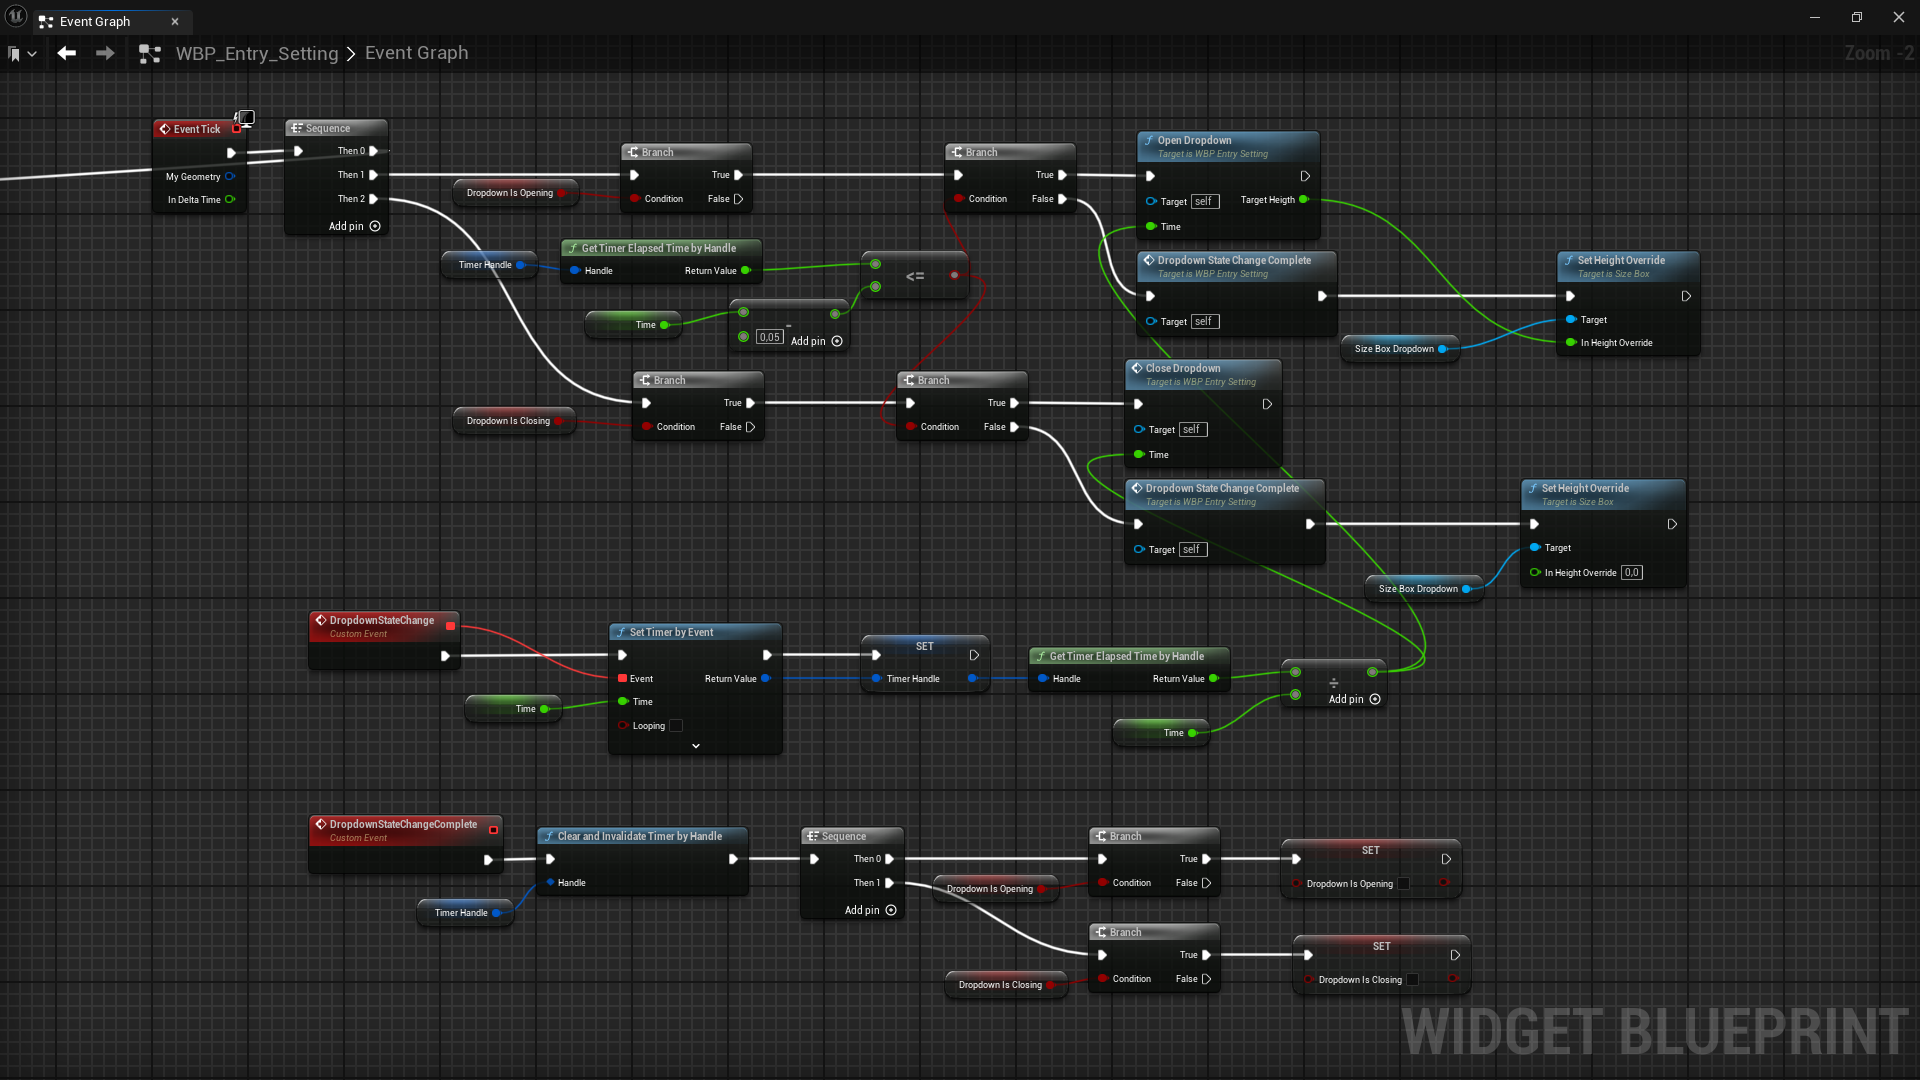Close the Event Graph tab
1920x1080 pixels.
point(175,21)
